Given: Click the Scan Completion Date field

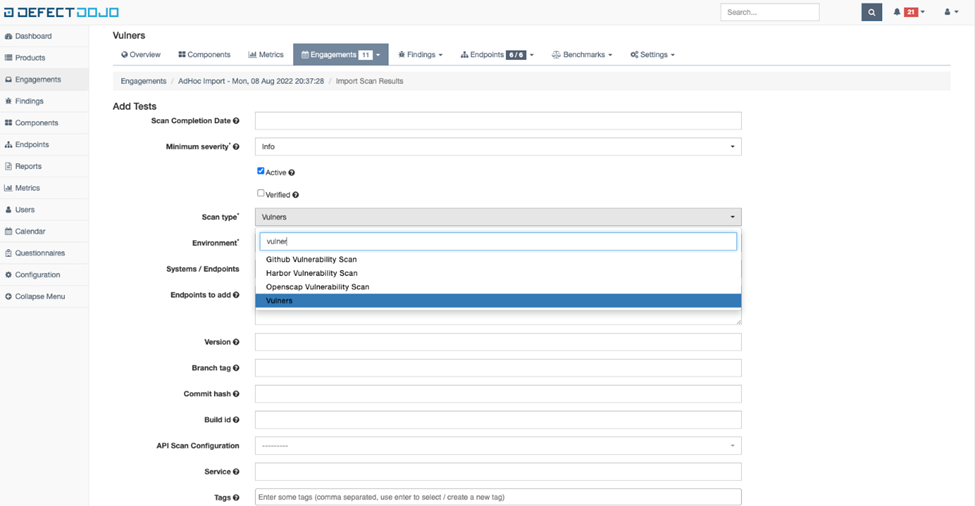Looking at the screenshot, I should 498,121.
